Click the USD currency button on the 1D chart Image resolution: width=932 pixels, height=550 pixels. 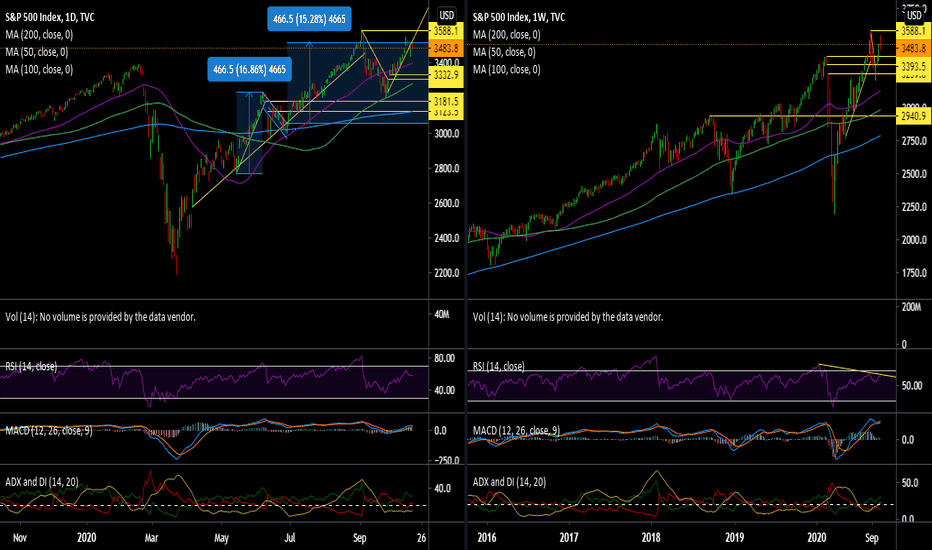pos(446,15)
